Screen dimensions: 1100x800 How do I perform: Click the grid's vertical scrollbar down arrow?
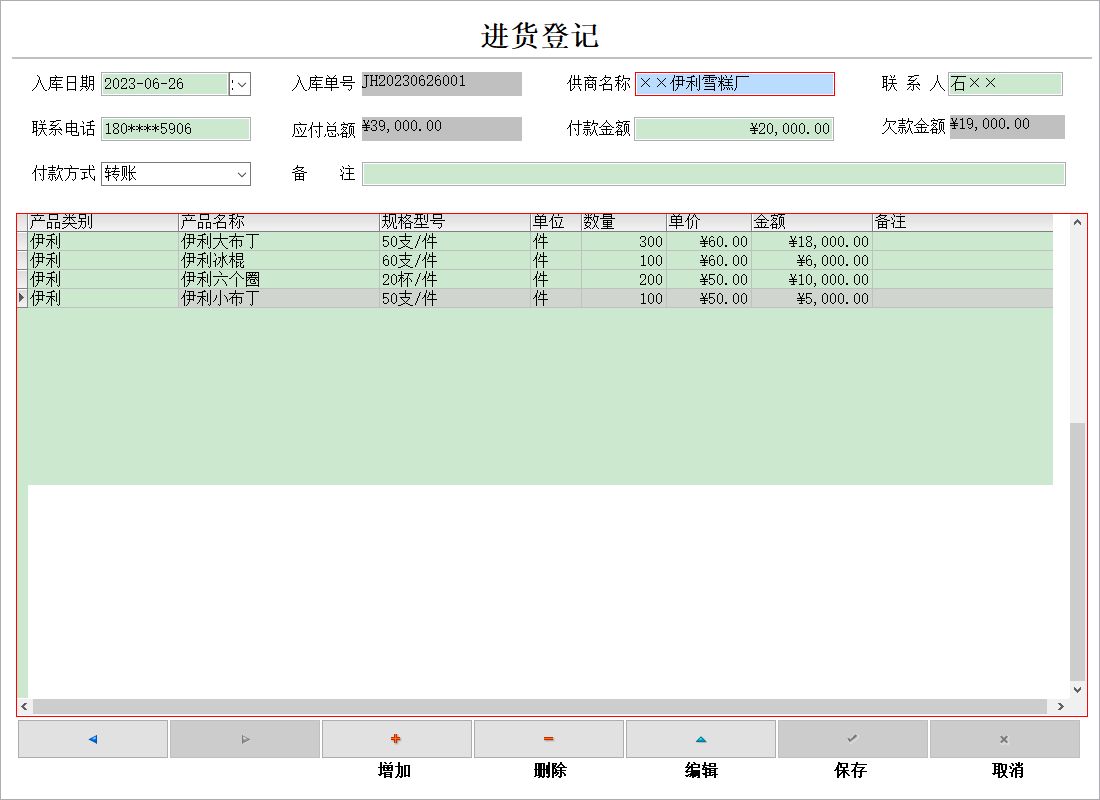point(1078,690)
